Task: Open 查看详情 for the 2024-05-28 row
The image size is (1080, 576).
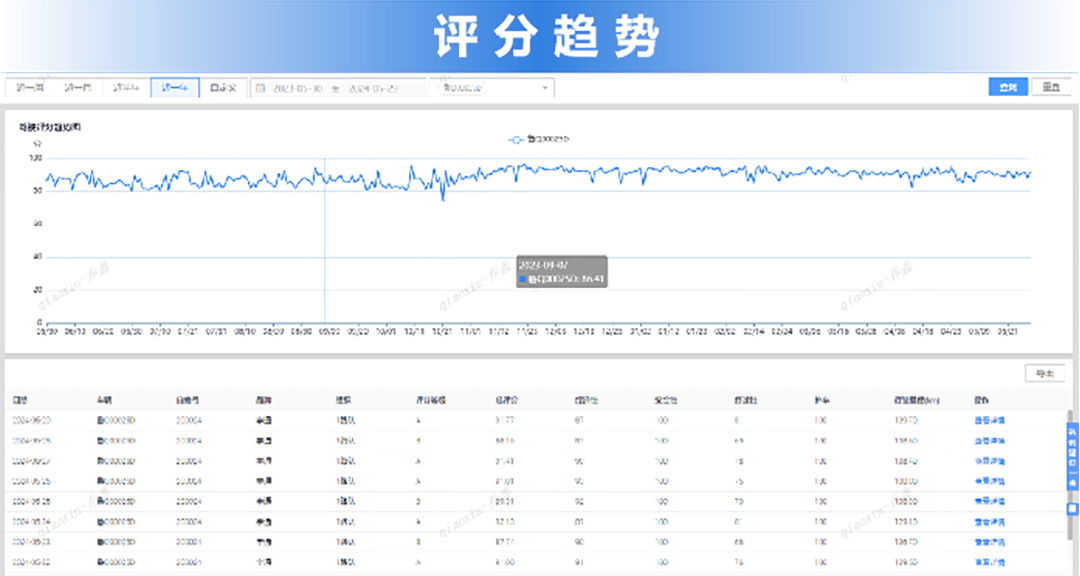Action: (x=990, y=441)
